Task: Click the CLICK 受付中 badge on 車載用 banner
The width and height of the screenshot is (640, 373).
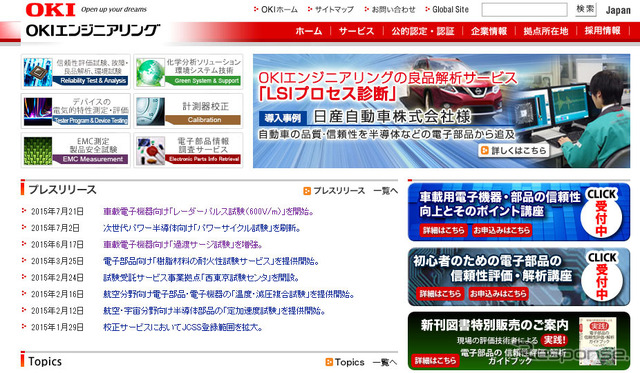Action: pyautogui.click(x=602, y=213)
